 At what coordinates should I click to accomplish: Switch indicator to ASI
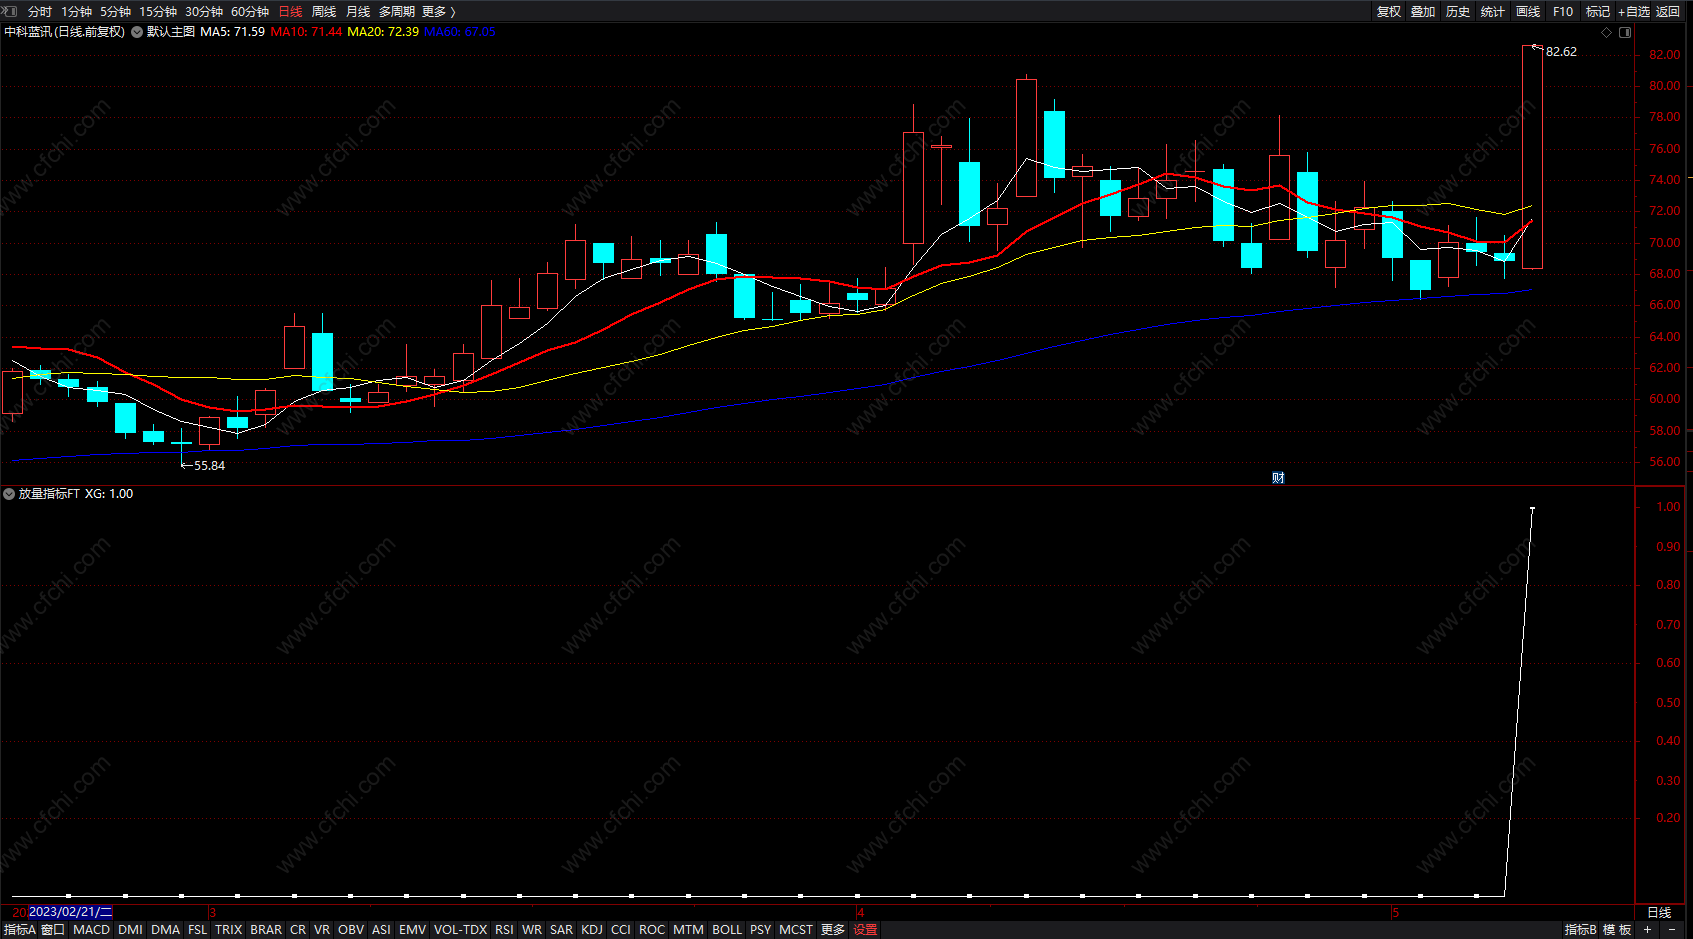click(x=382, y=930)
